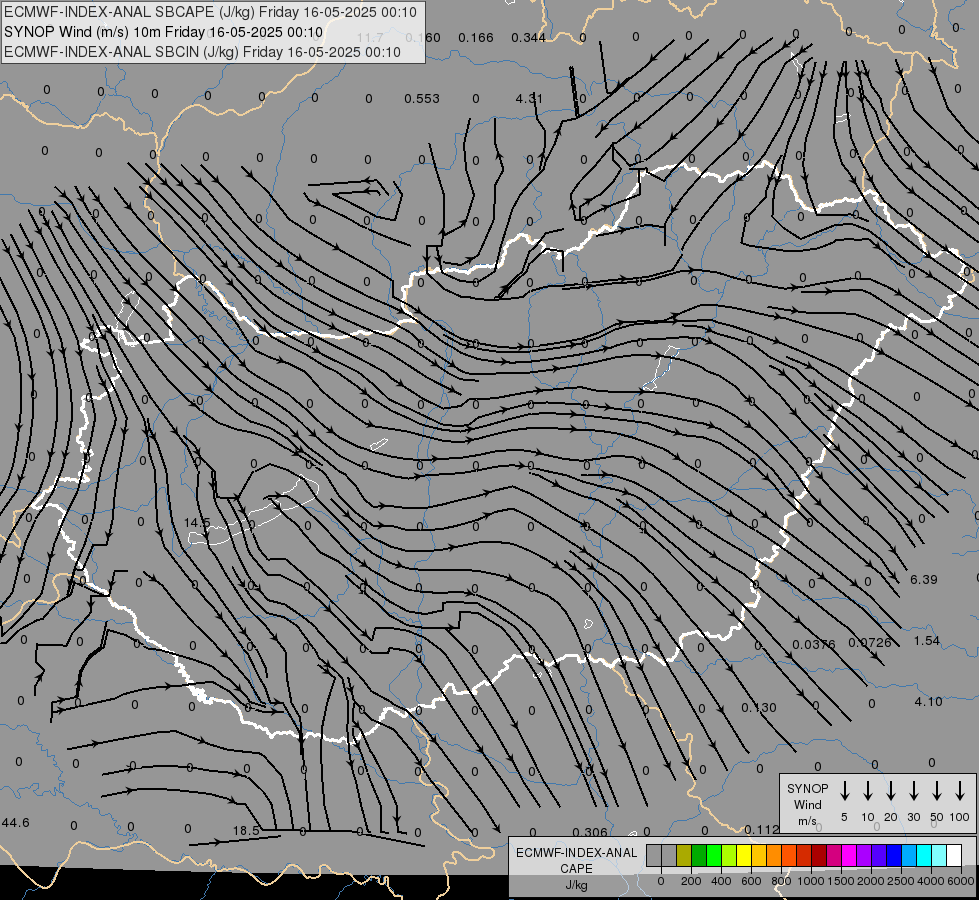Click the 1500 tick label on CAPE scale
Image resolution: width=979 pixels, height=900 pixels.
[x=841, y=881]
